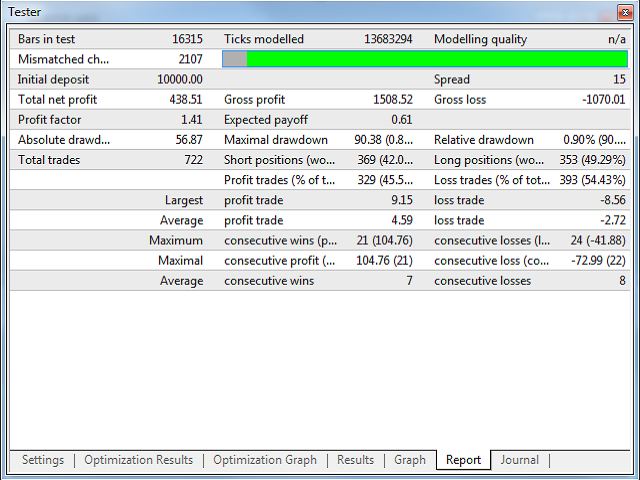Go to the Results tab
Image resolution: width=640 pixels, height=480 pixels.
click(x=355, y=460)
